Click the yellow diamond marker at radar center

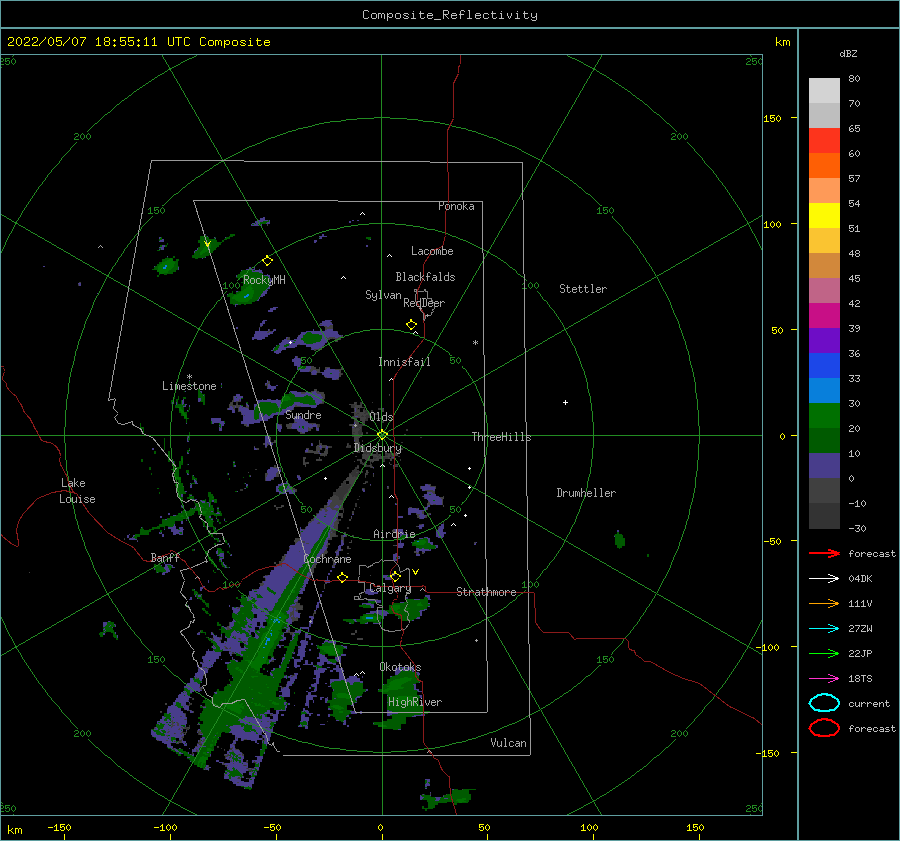click(382, 435)
